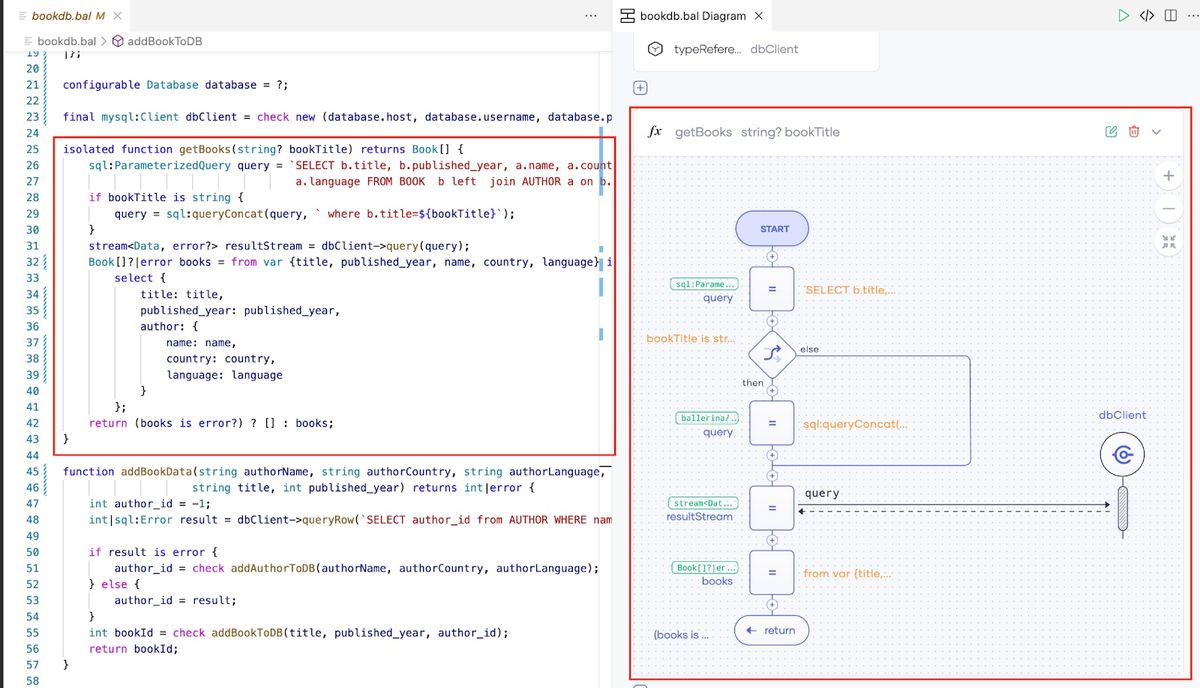
Task: Run the Ballerina program with play icon
Action: pyautogui.click(x=1124, y=16)
